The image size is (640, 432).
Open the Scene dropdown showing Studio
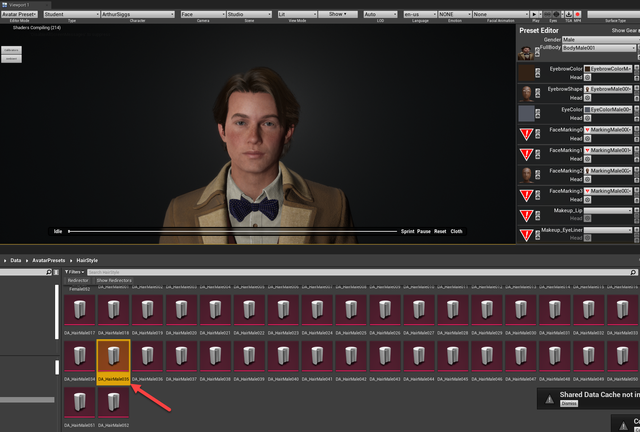pyautogui.click(x=249, y=14)
